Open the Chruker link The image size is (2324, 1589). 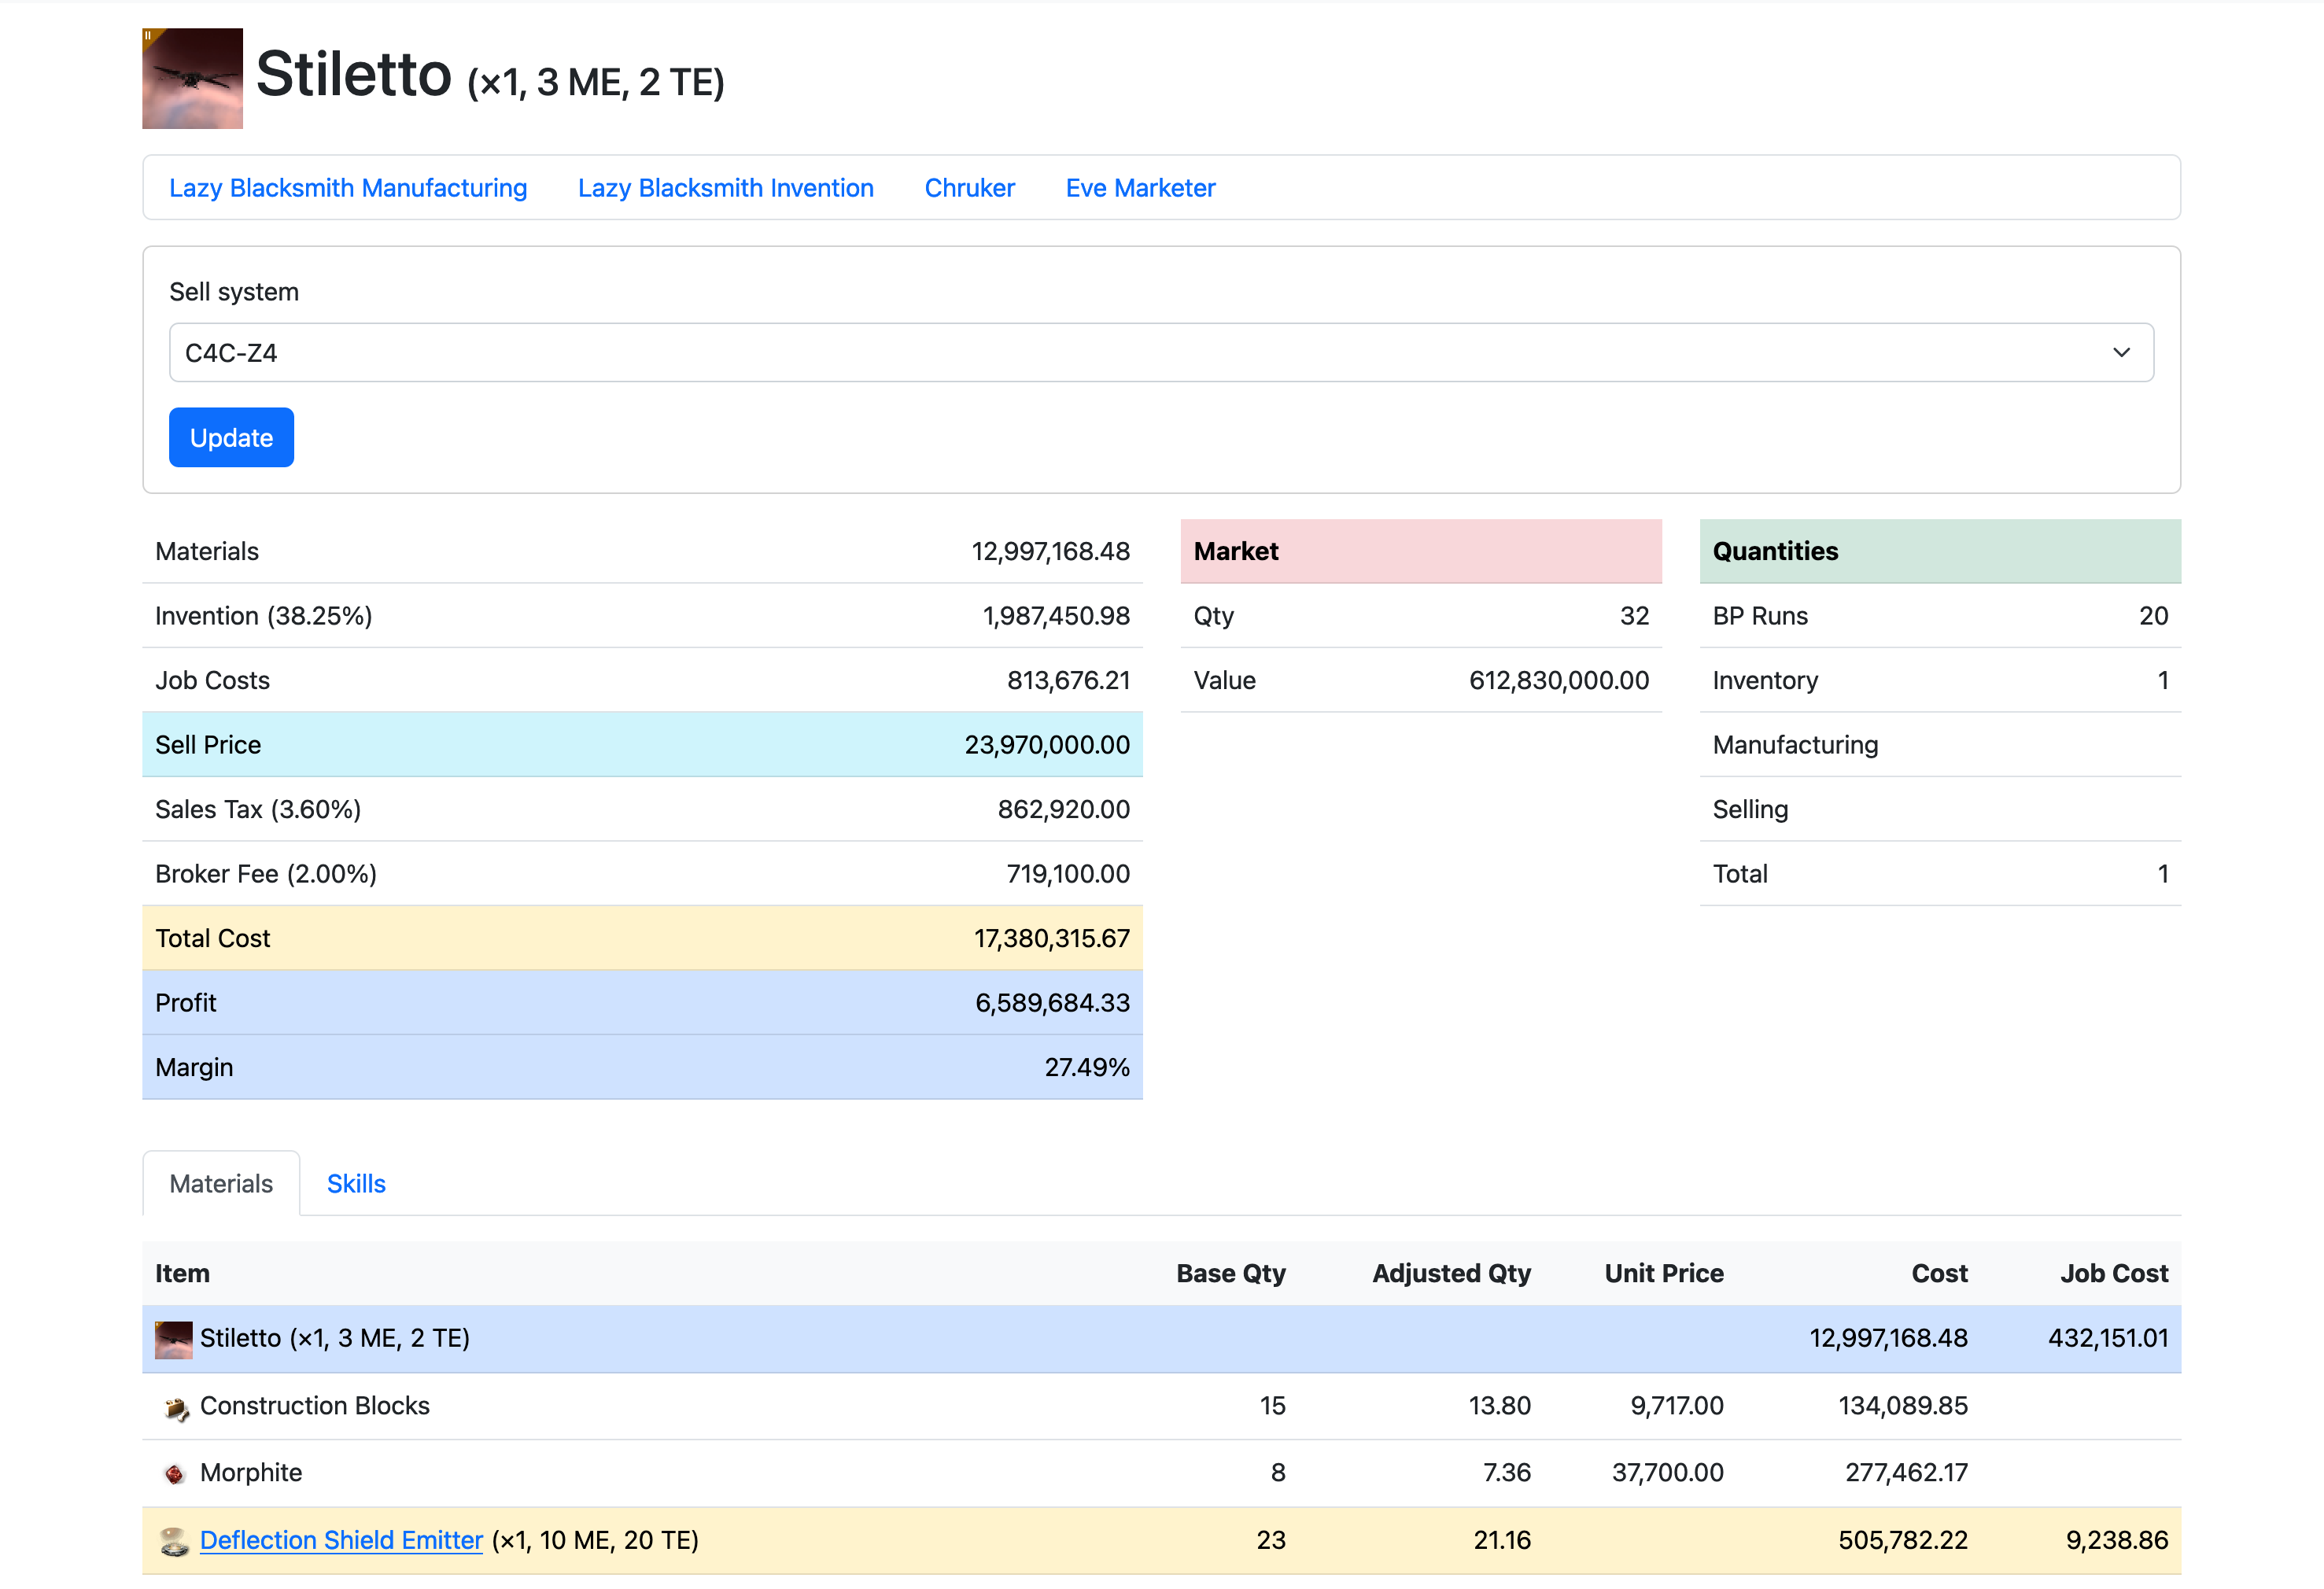coord(969,188)
